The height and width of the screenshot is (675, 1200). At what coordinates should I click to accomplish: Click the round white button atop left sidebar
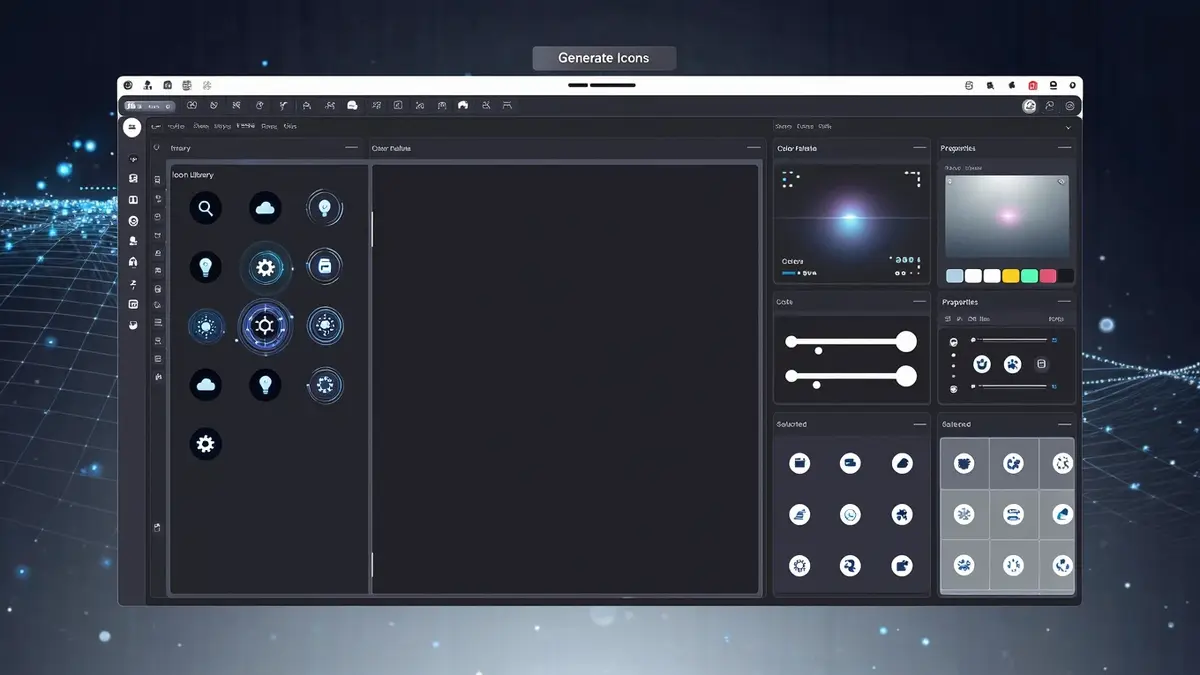132,127
